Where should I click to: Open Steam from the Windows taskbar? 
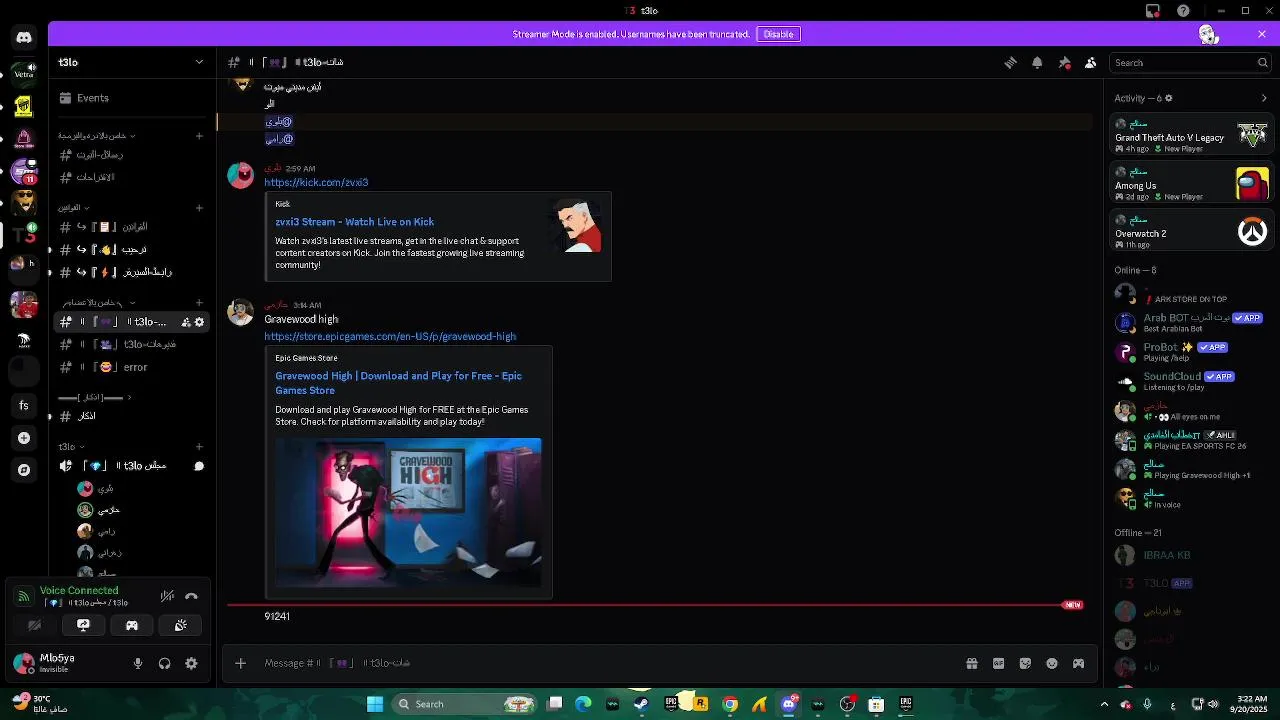tap(641, 704)
